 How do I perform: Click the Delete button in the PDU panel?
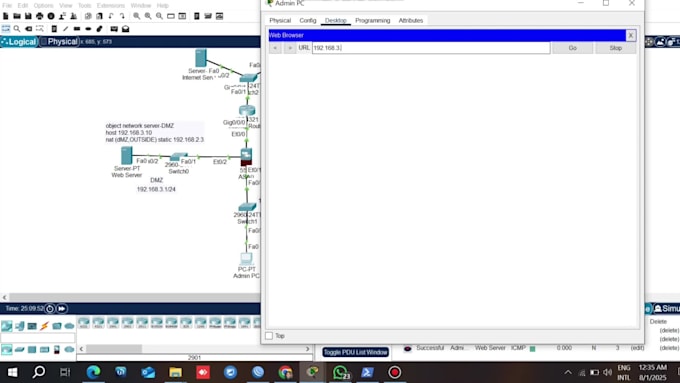coord(658,322)
